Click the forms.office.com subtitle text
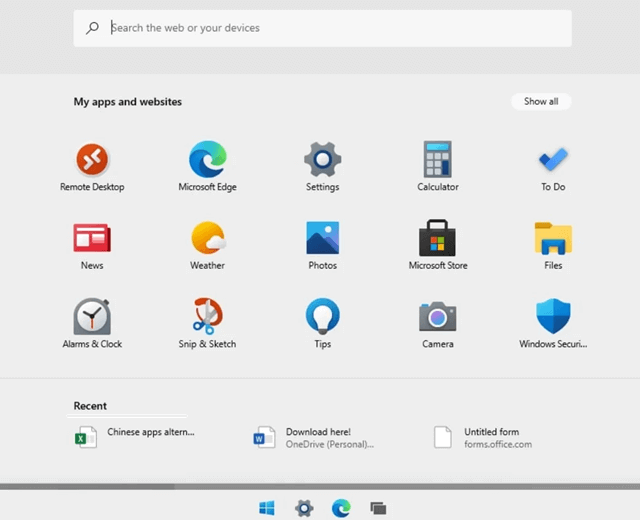The image size is (640, 520). [498, 444]
